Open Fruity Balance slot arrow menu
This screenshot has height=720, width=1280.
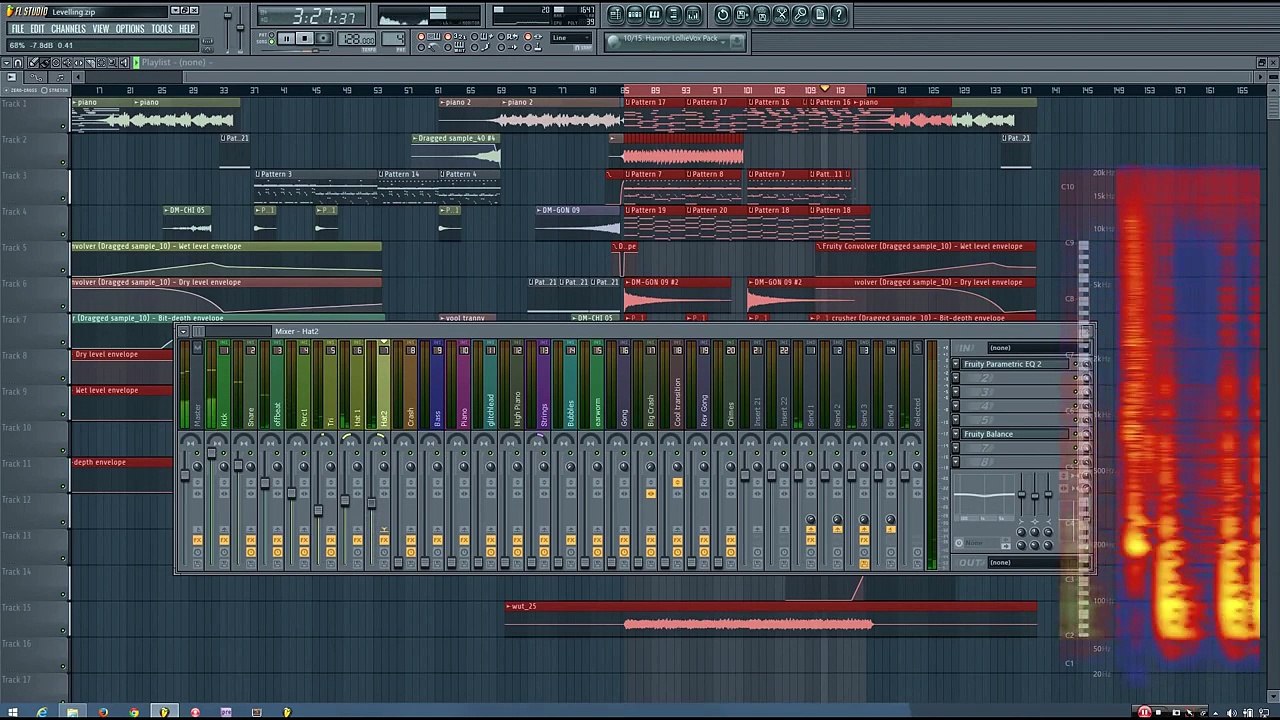coord(956,434)
